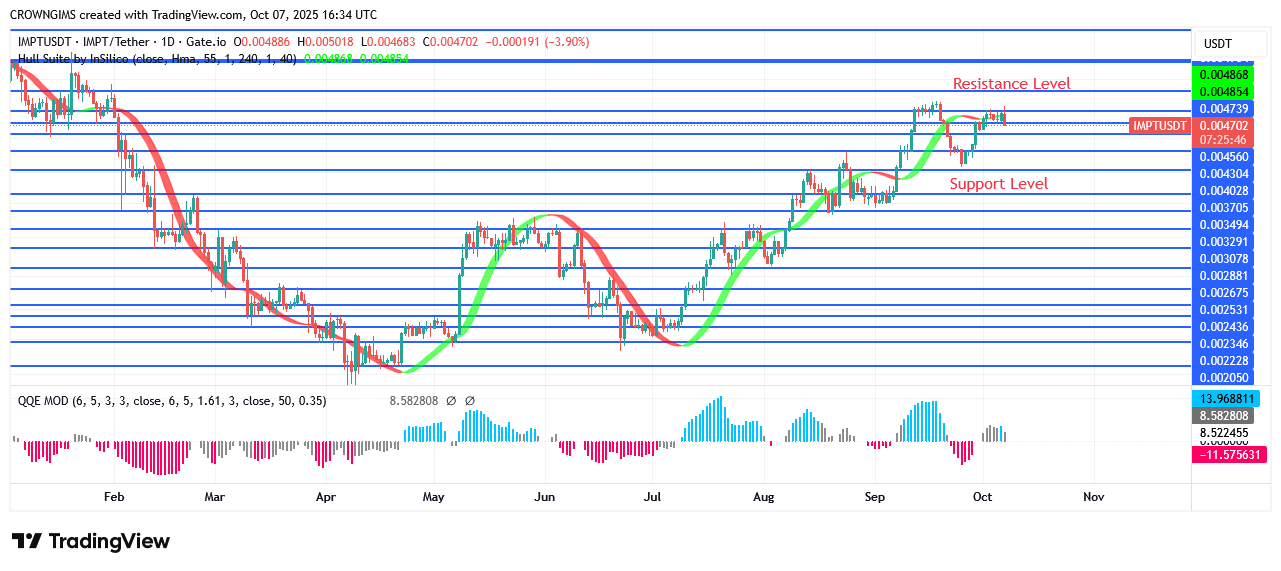Select the QQE MOD indicator legend
Image resolution: width=1281 pixels, height=571 pixels.
(x=172, y=401)
